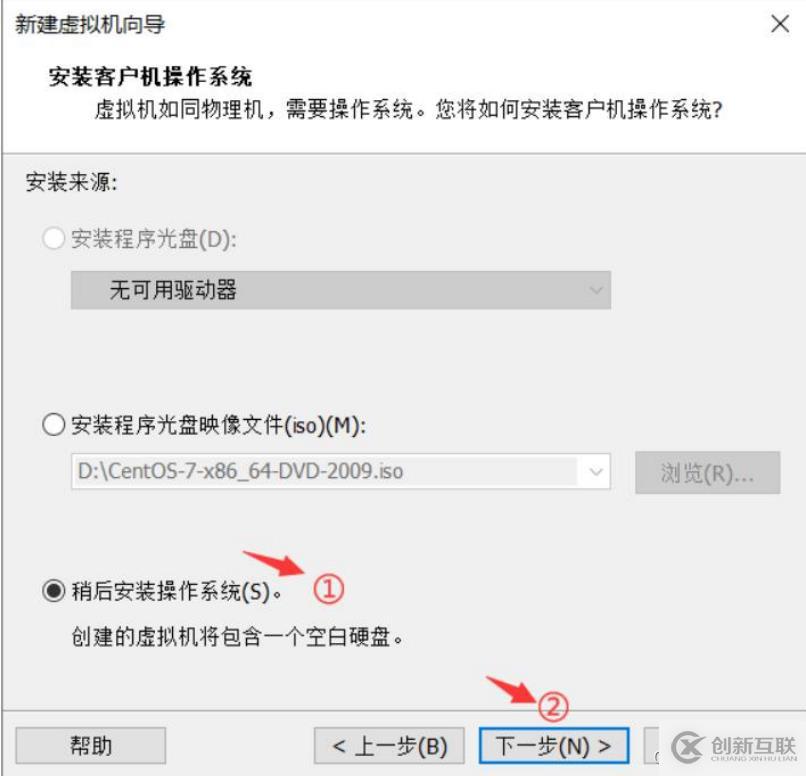806x776 pixels.
Task: Click the 创新互联 watermark logo icon
Action: coord(687,747)
